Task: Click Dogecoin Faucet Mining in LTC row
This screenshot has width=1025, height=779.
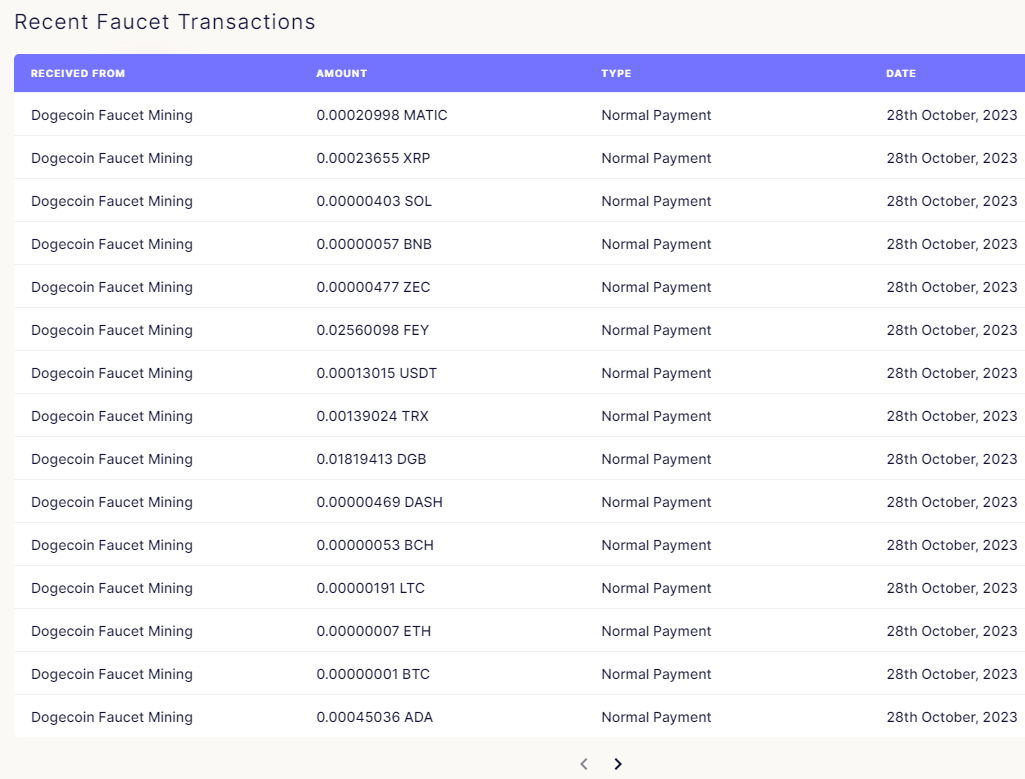Action: pyautogui.click(x=112, y=588)
